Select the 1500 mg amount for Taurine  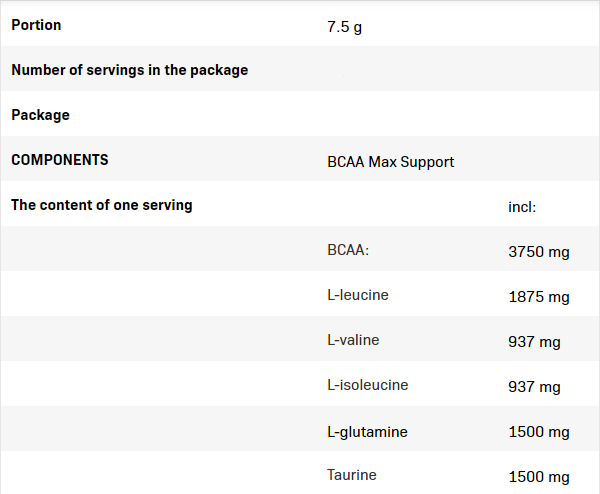(x=538, y=477)
